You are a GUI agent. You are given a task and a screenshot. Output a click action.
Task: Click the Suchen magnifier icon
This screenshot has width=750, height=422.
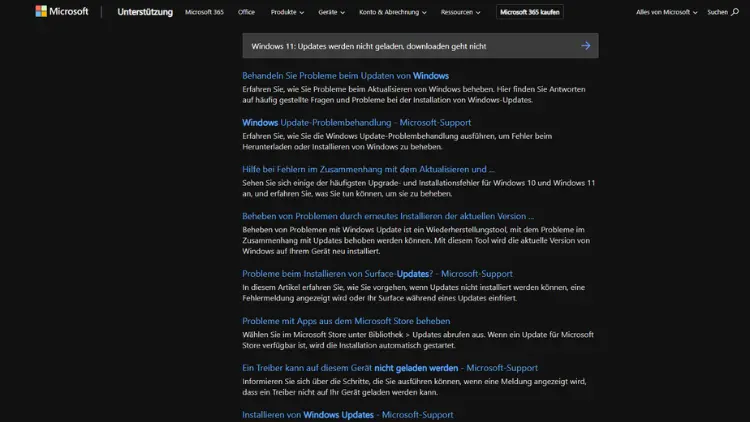(735, 12)
